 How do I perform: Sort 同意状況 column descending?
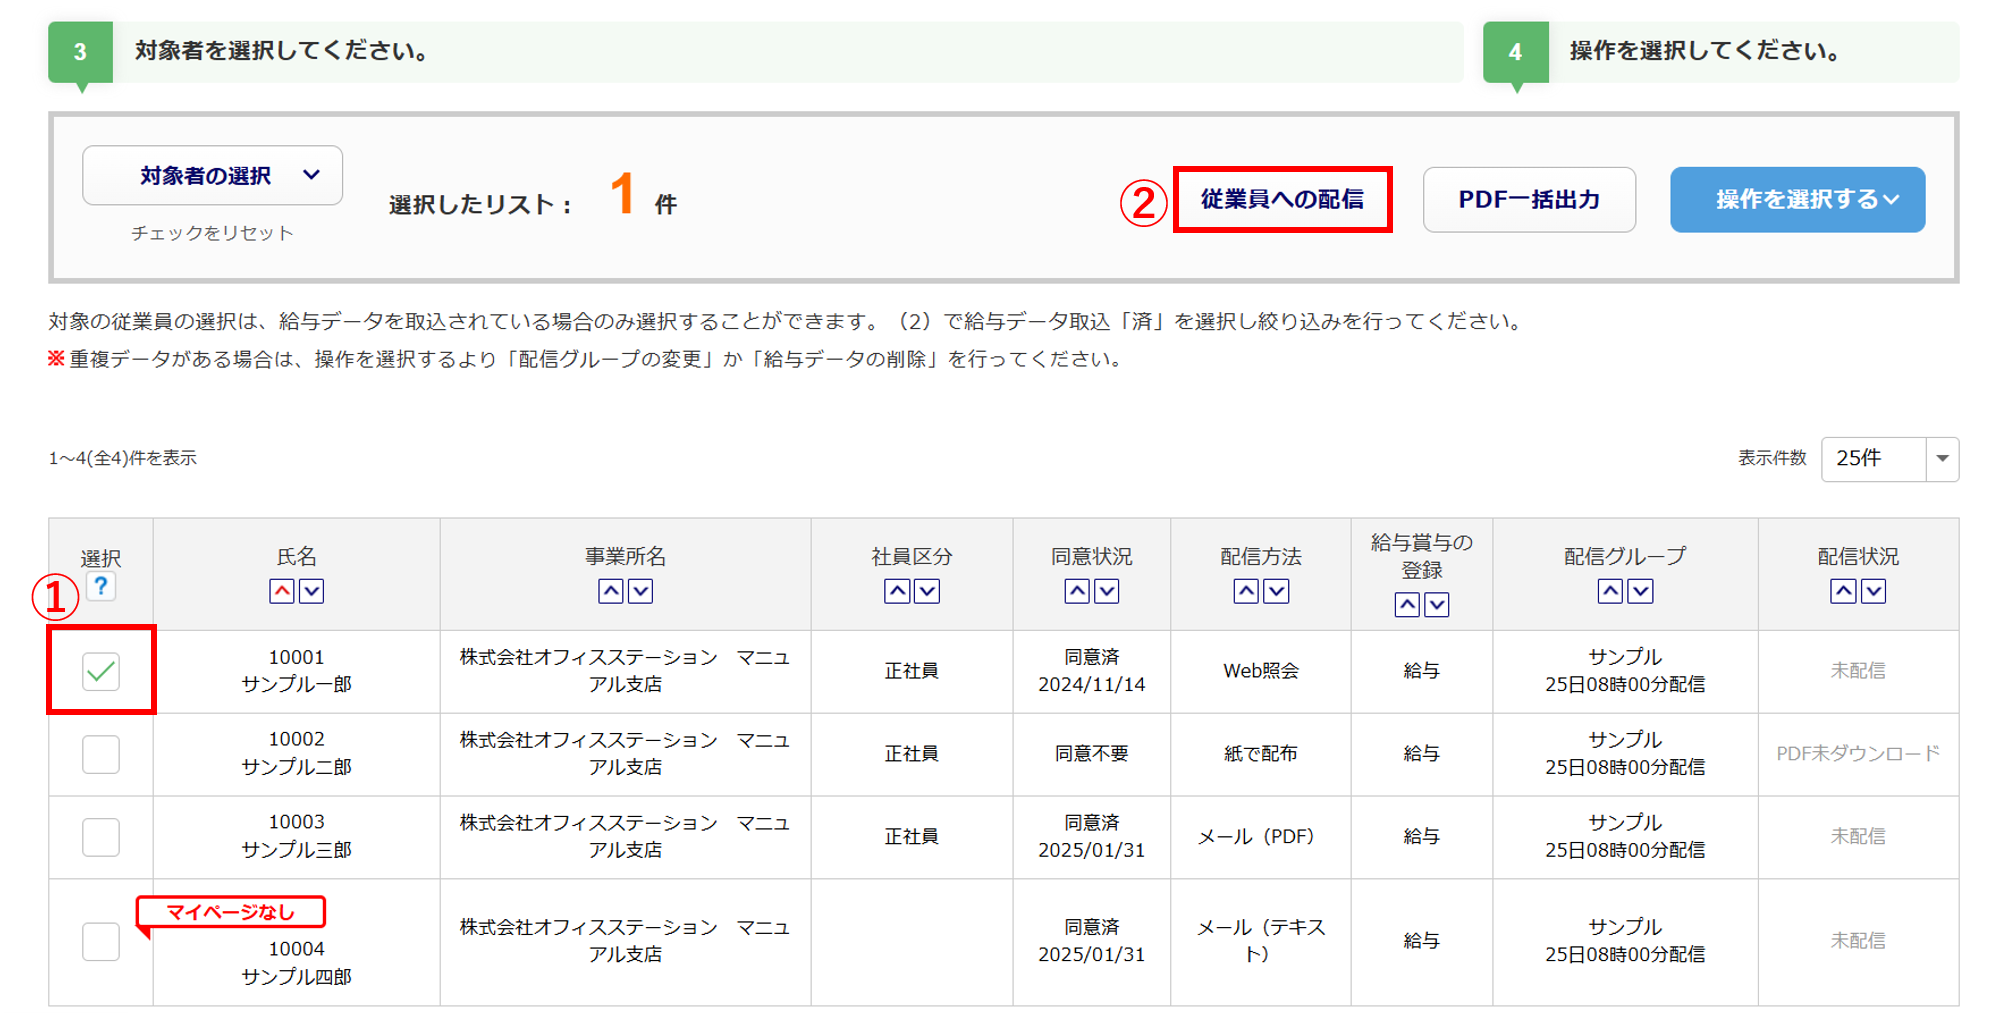1107,591
